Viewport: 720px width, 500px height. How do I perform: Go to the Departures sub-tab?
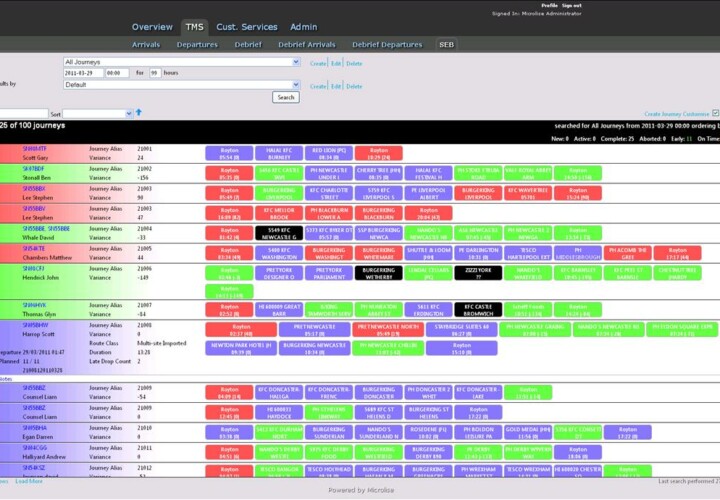click(197, 45)
